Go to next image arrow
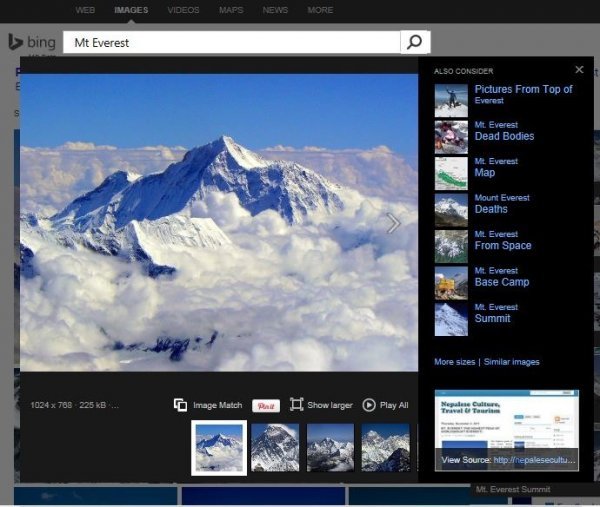This screenshot has height=507, width=600. coord(393,223)
